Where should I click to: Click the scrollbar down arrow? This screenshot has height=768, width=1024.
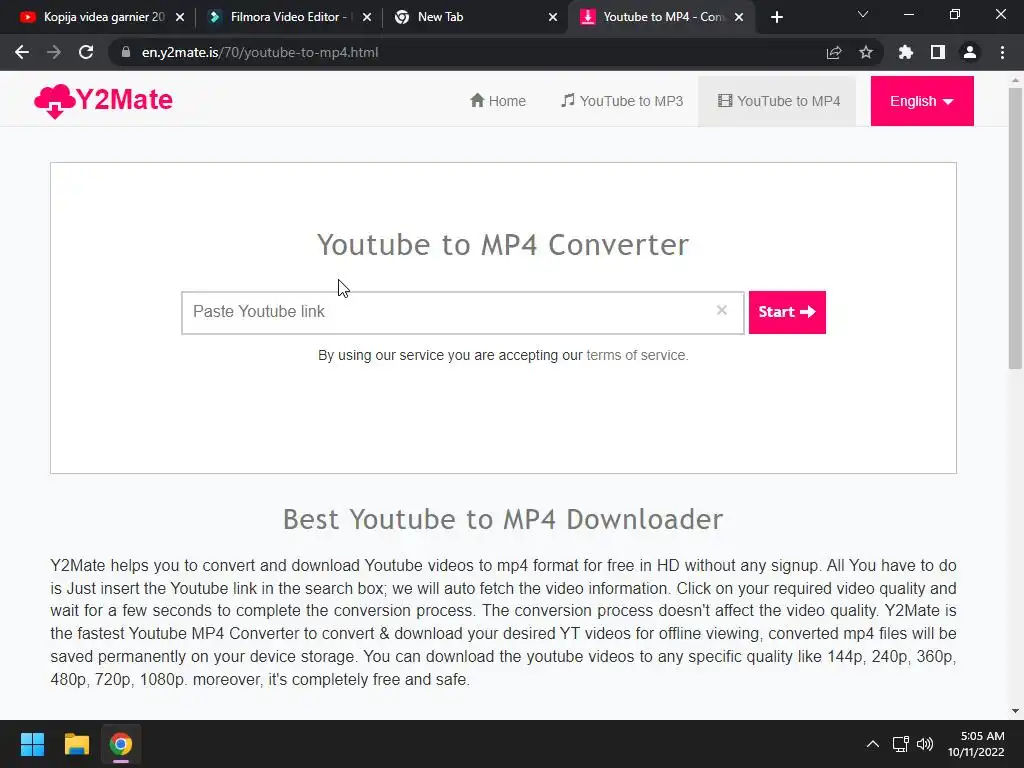pyautogui.click(x=1015, y=711)
